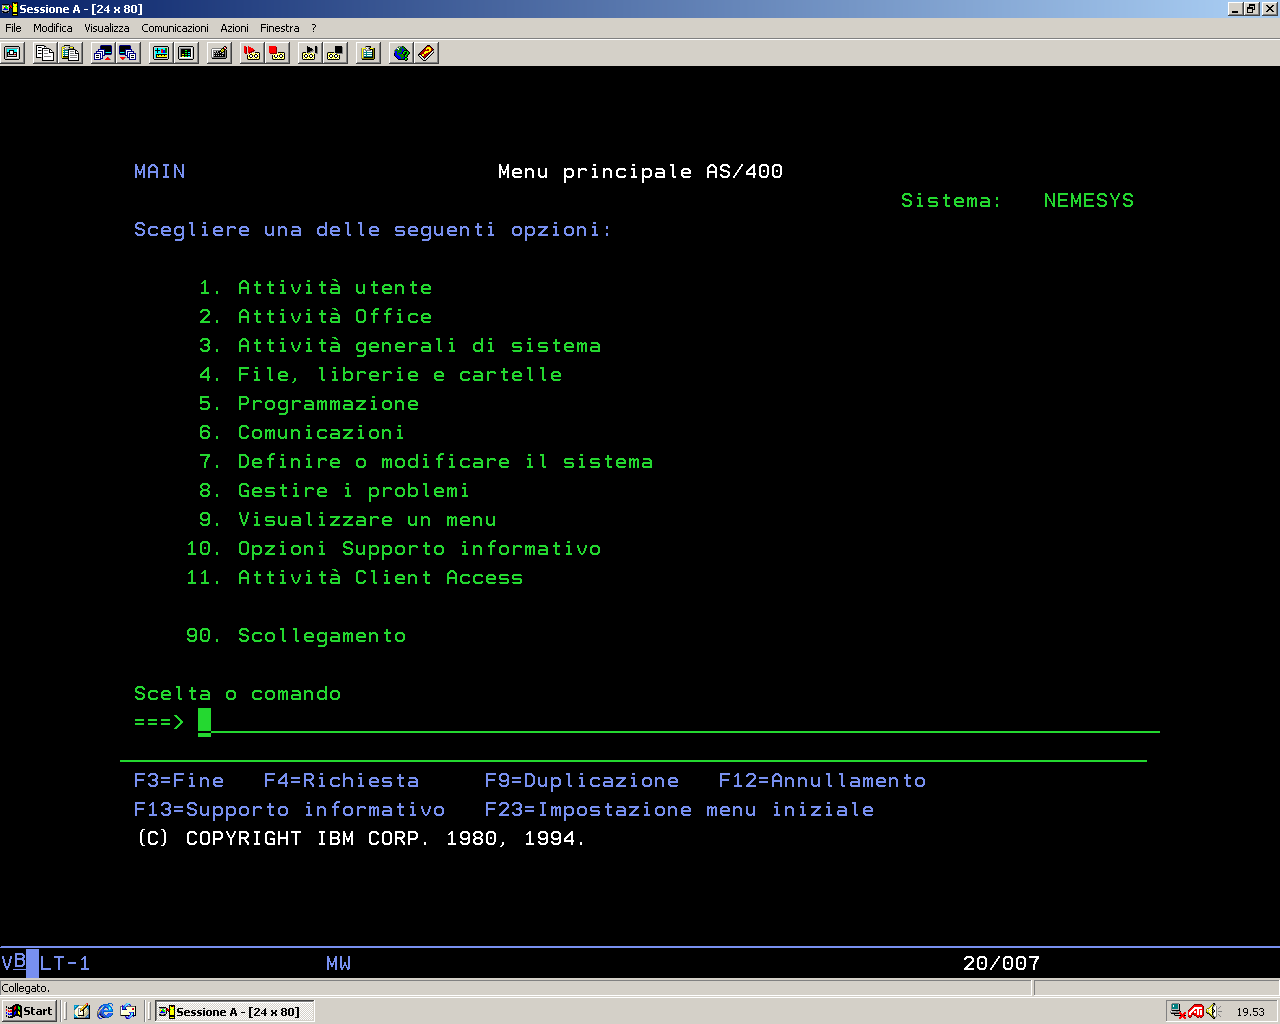
Task: Launch Internet Explorer from quick launch
Action: click(x=105, y=1011)
